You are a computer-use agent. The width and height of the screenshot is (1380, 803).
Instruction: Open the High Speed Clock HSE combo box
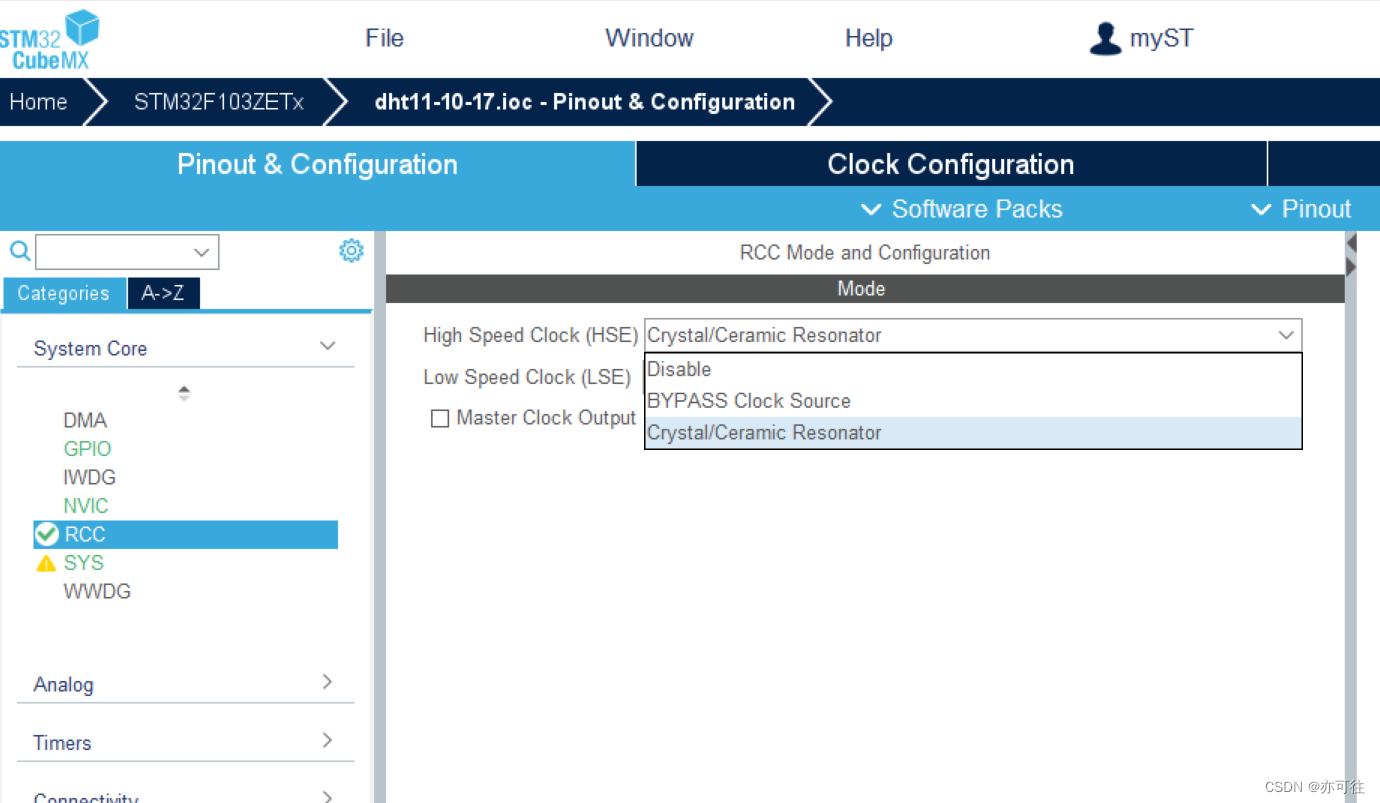point(973,335)
